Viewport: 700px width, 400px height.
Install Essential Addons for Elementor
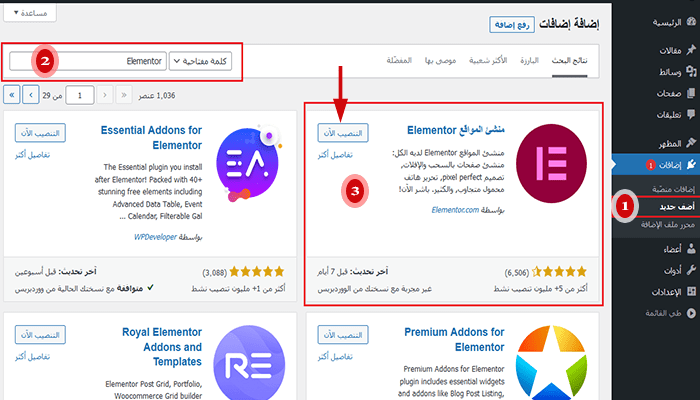pos(40,133)
